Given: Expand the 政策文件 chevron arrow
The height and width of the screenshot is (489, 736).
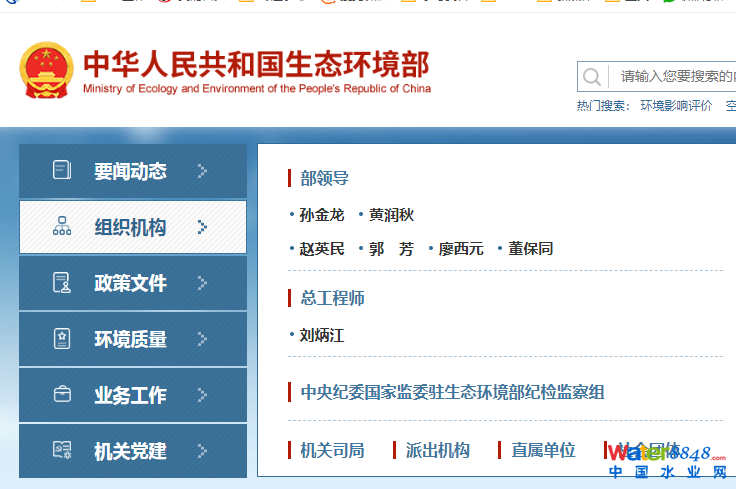Looking at the screenshot, I should click(203, 283).
